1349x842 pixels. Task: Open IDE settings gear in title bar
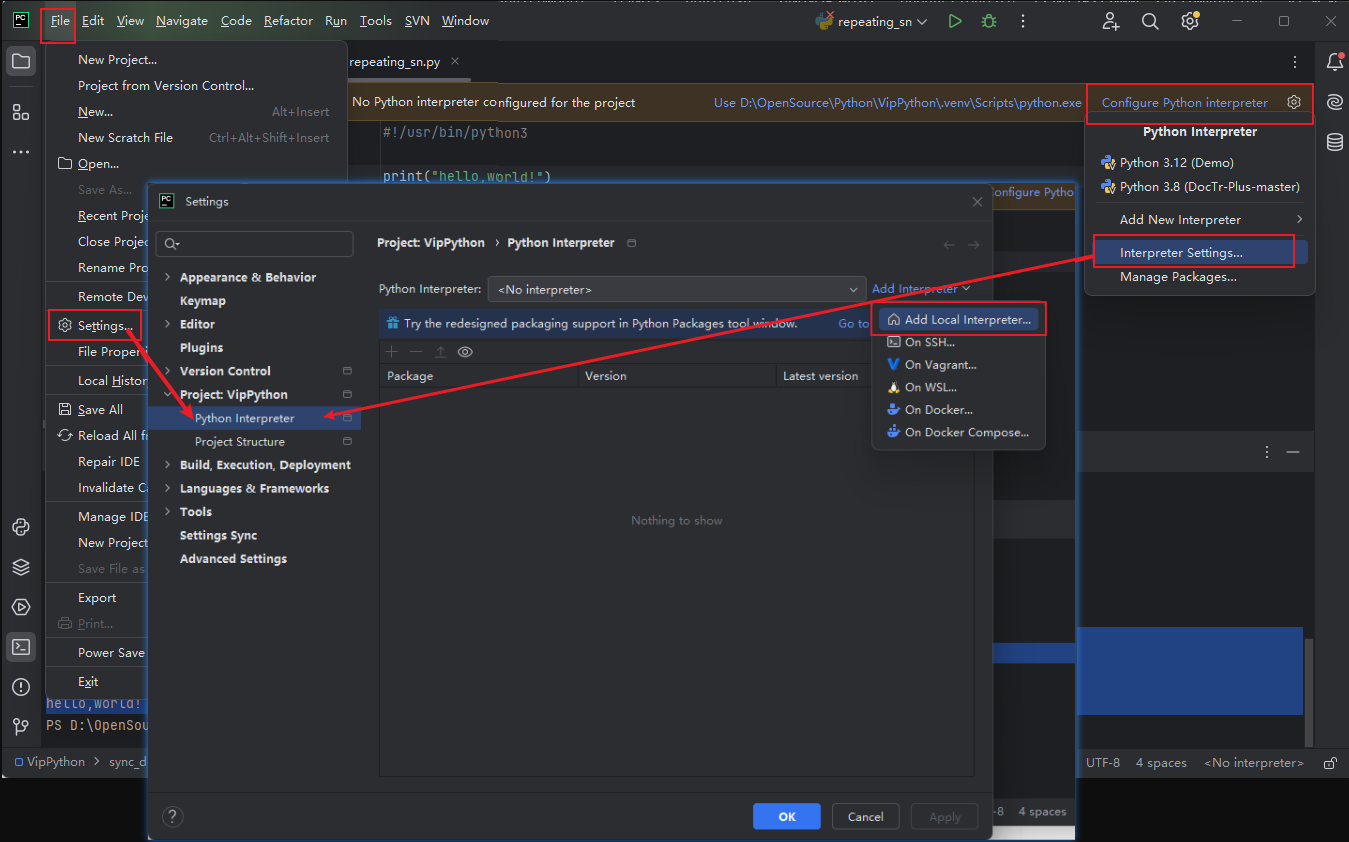point(1189,21)
